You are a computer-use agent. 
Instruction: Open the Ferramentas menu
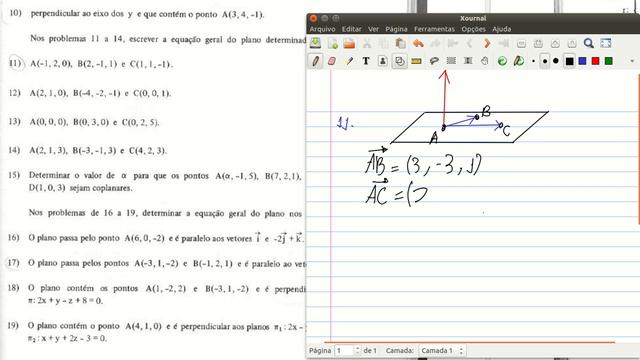point(434,29)
